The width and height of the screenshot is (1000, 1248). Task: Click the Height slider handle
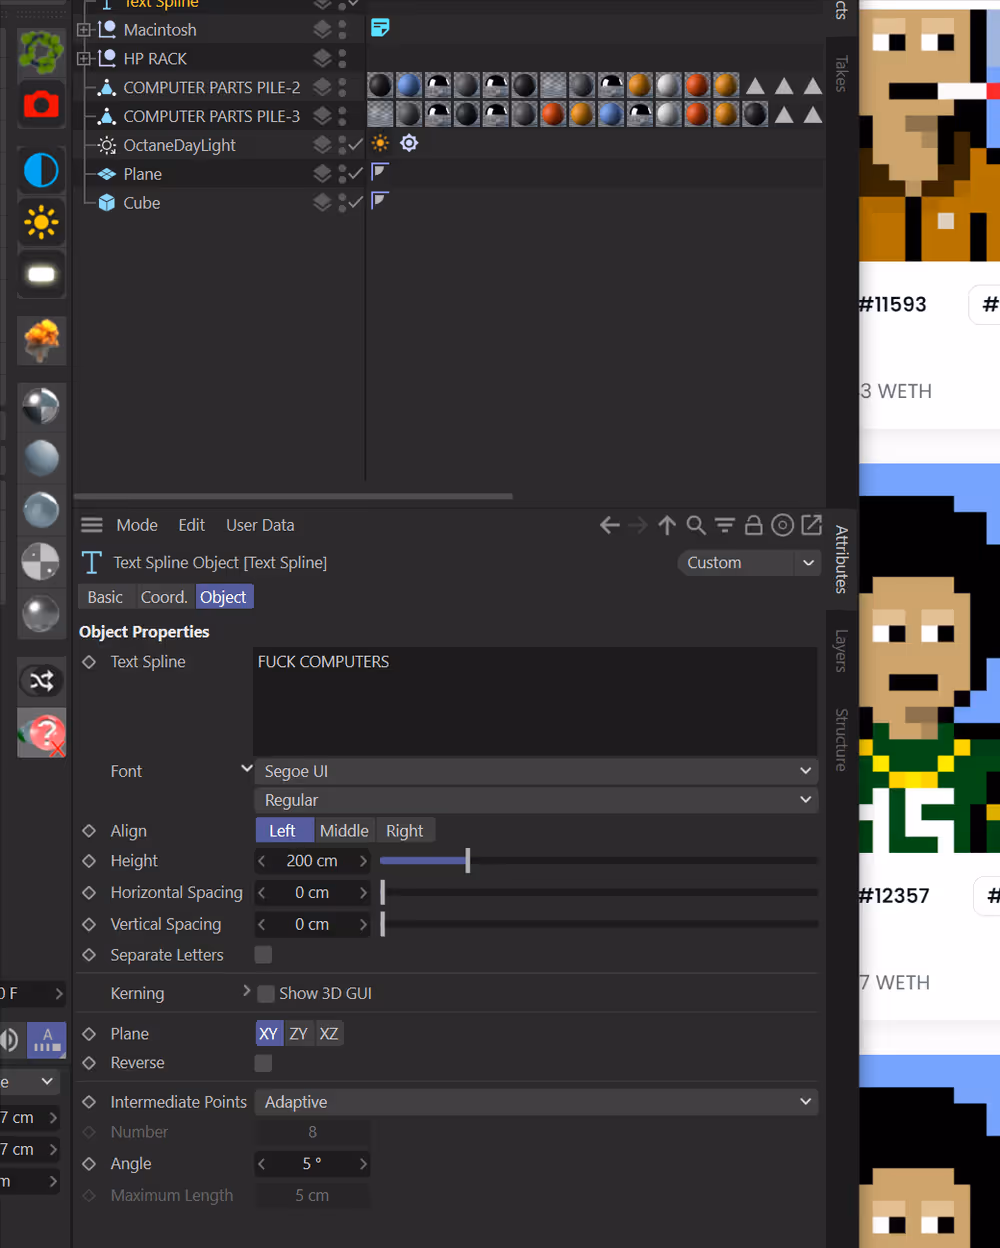pos(467,861)
